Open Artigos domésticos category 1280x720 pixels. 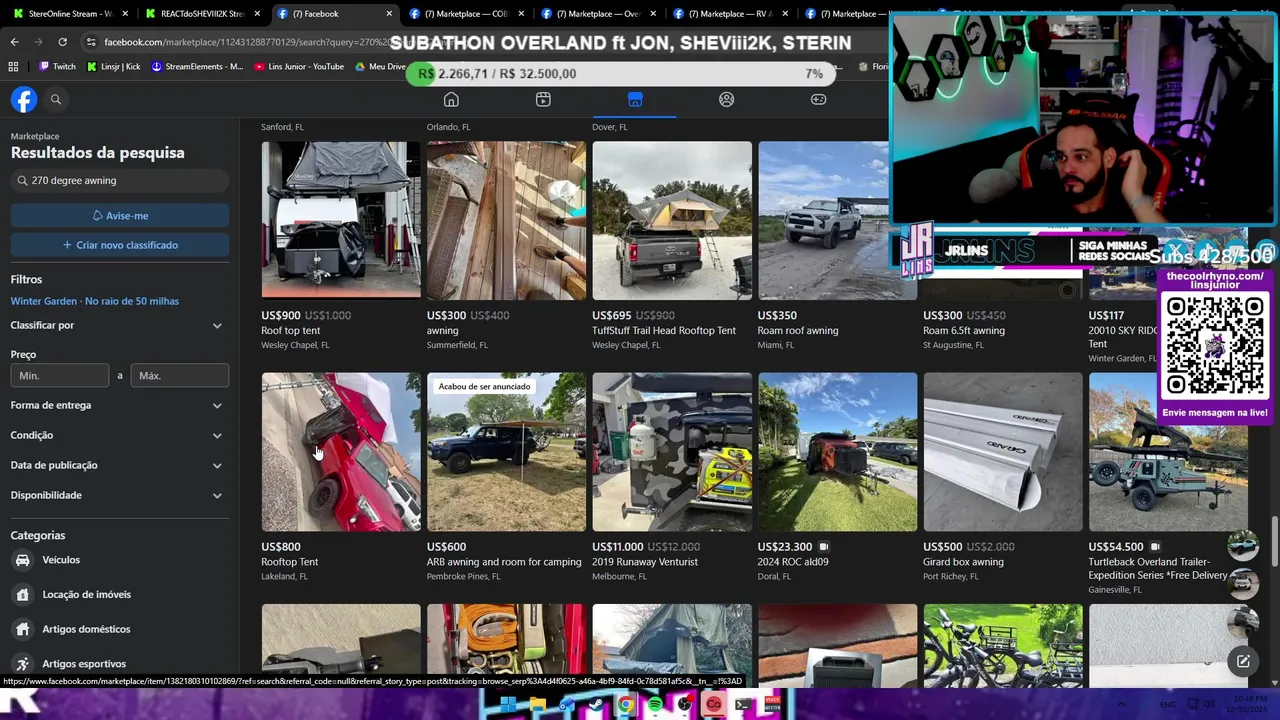pyautogui.click(x=118, y=629)
